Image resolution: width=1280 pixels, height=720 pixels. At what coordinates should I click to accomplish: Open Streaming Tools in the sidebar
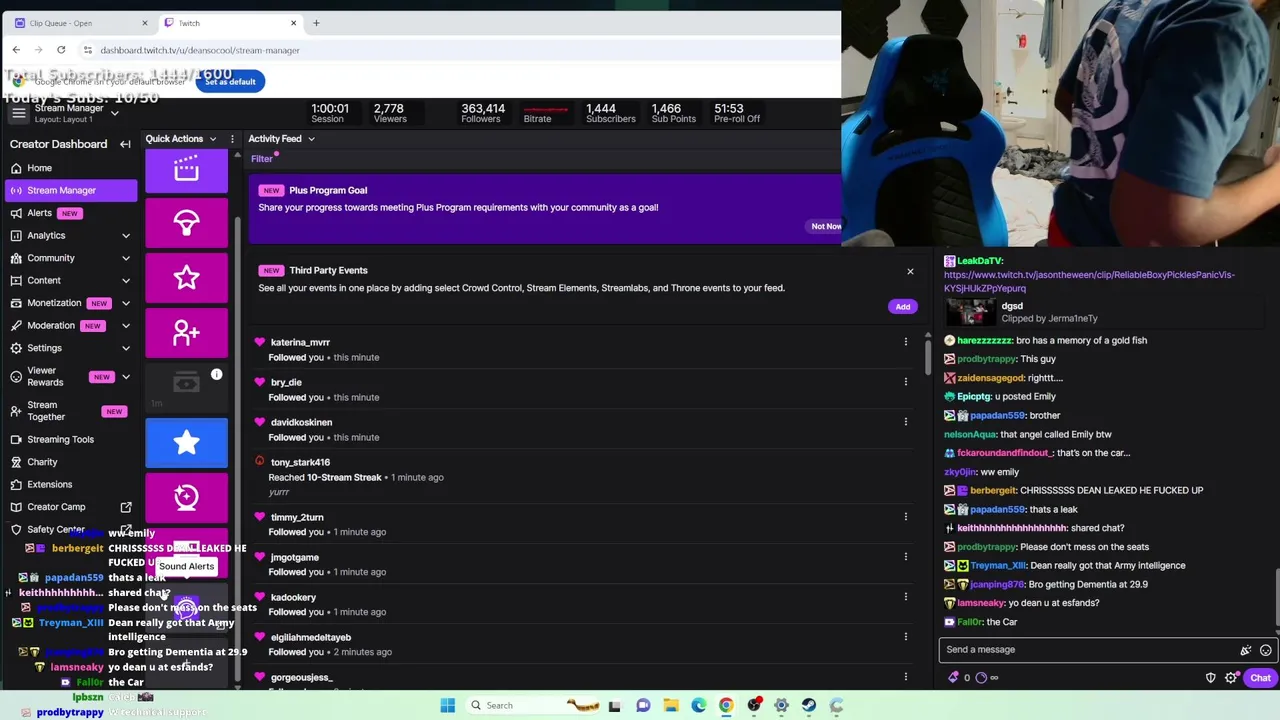(68, 439)
